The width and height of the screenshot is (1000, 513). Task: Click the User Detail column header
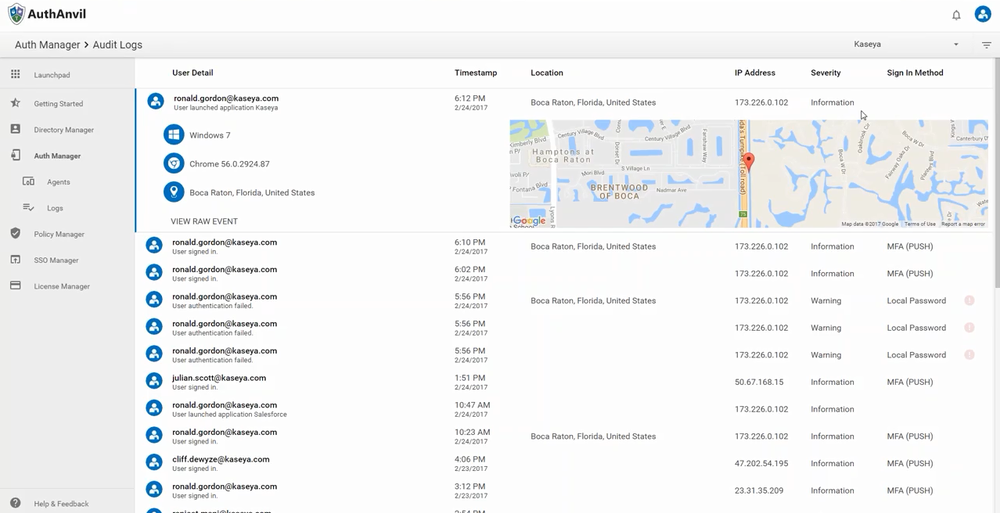pos(193,73)
